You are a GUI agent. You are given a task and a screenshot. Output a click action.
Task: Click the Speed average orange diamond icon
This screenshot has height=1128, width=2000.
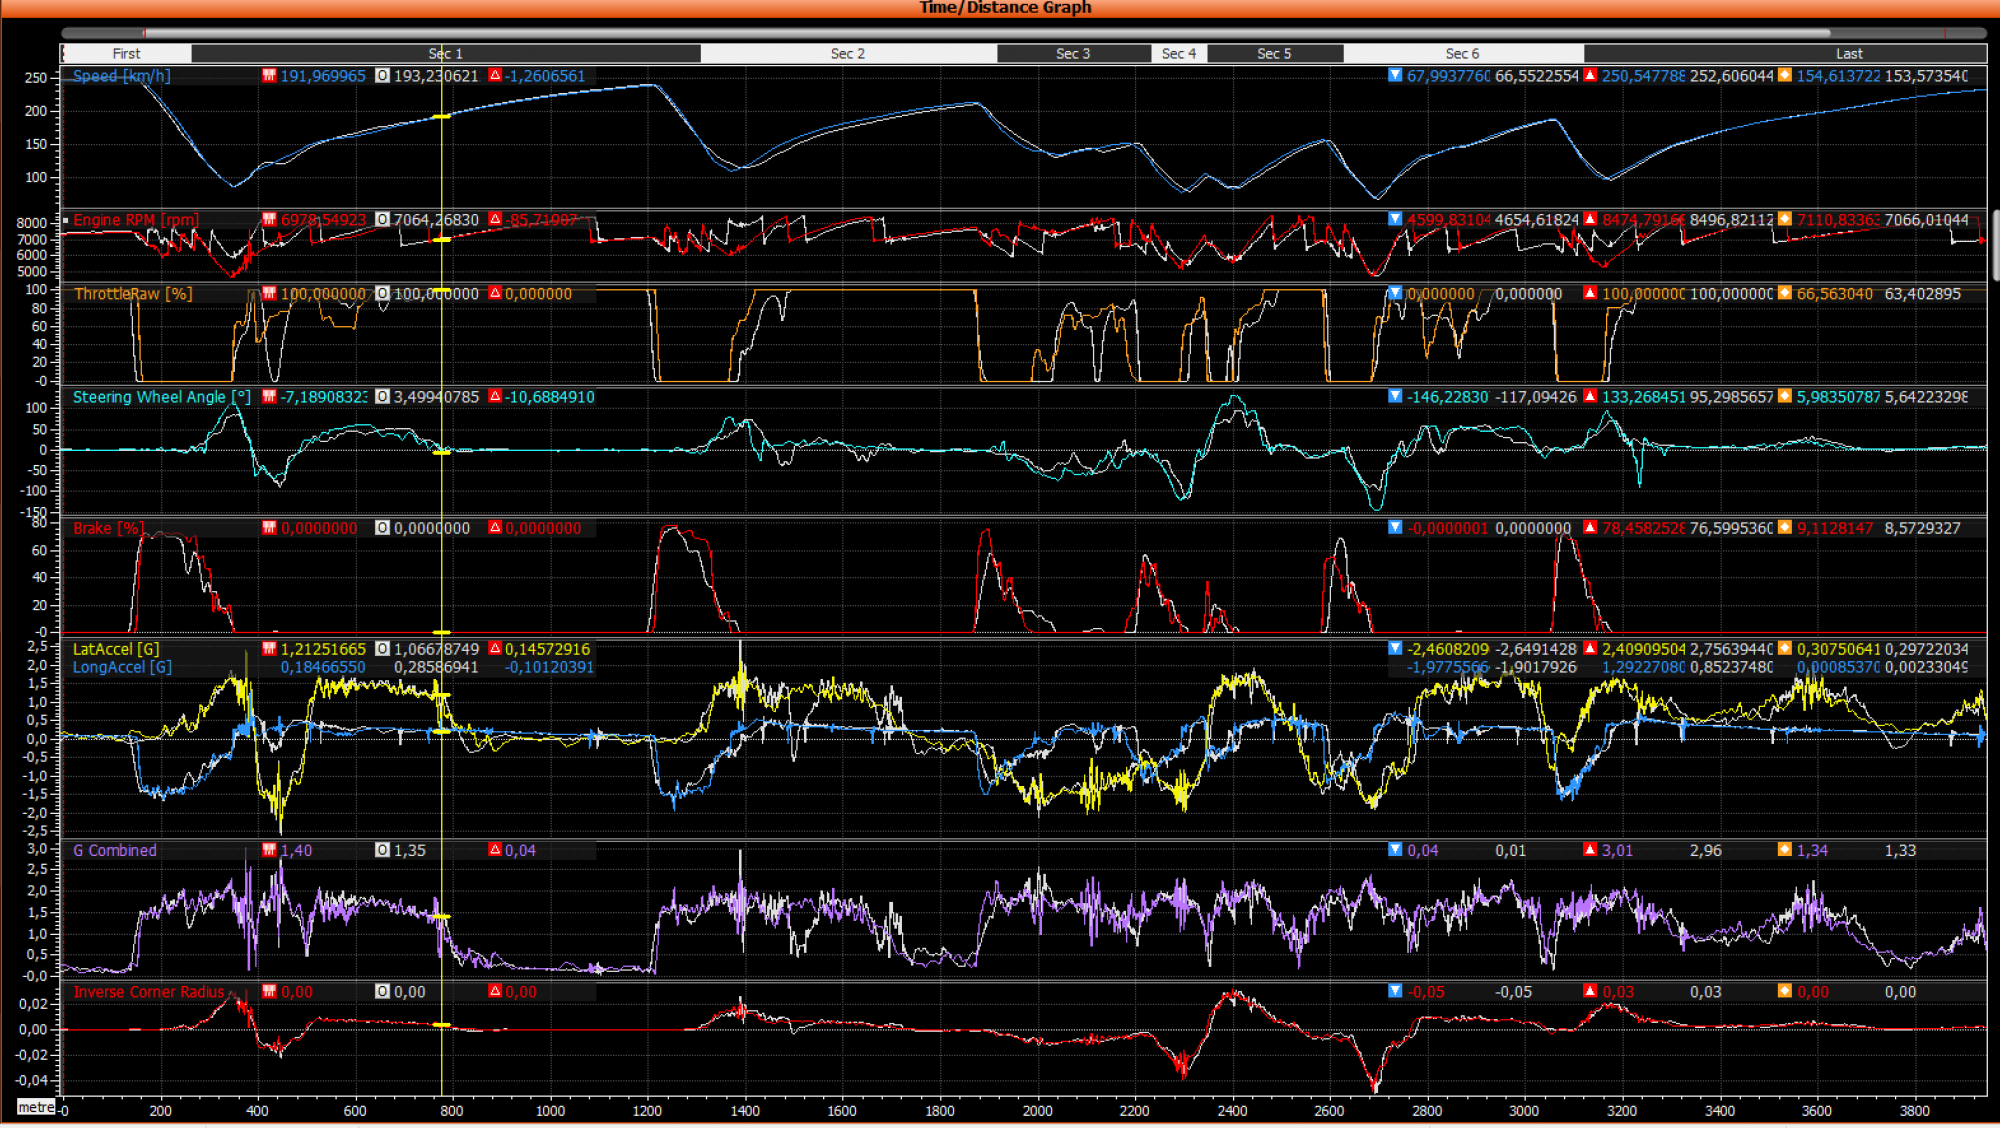click(1785, 76)
